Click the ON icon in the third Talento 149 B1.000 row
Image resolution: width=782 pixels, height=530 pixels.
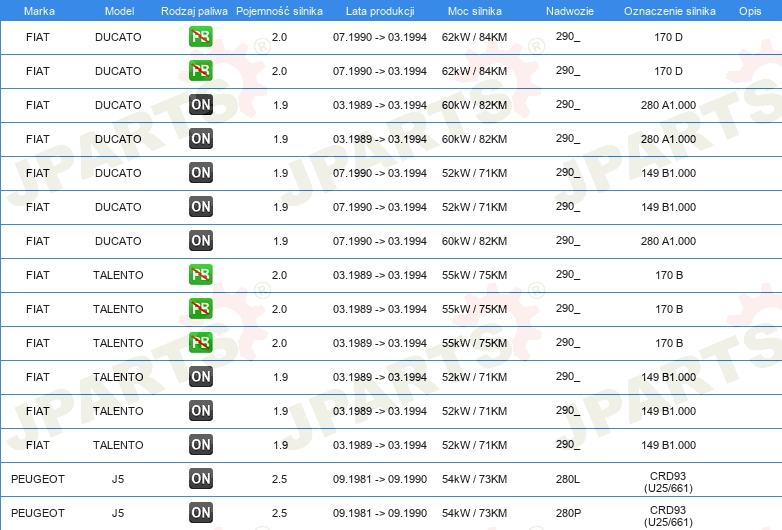[200, 444]
